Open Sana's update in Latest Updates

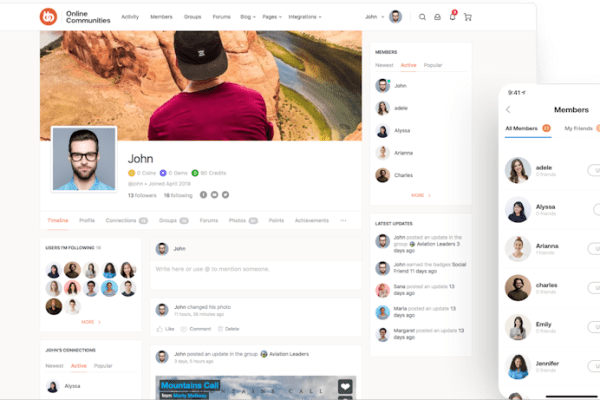click(420, 290)
